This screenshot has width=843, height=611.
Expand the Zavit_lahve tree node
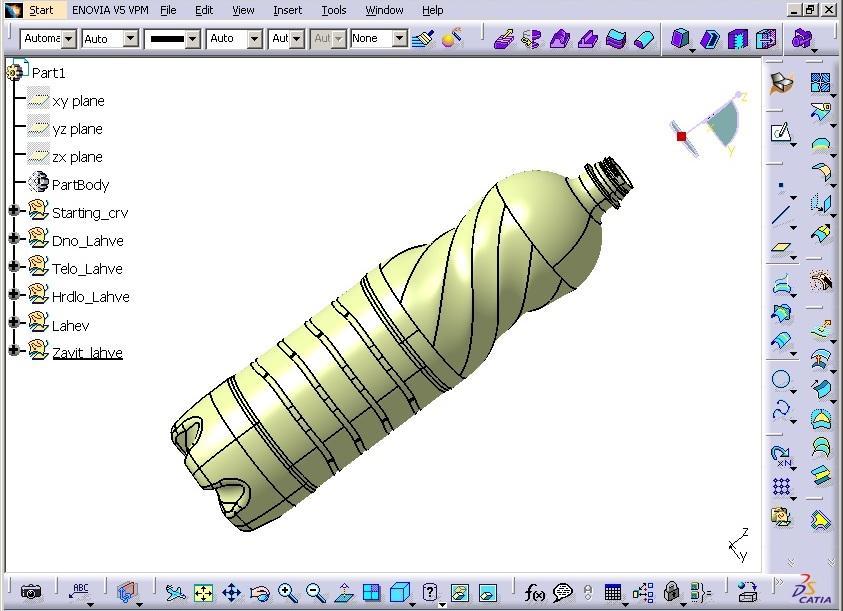point(14,350)
